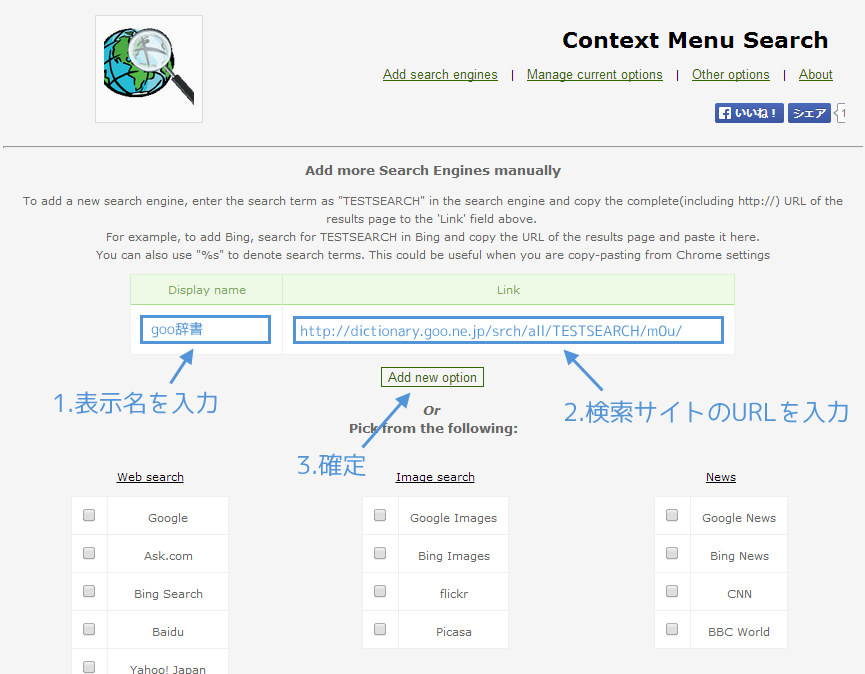This screenshot has width=865, height=674.
Task: Click the Bing Images row label
Action: [454, 556]
